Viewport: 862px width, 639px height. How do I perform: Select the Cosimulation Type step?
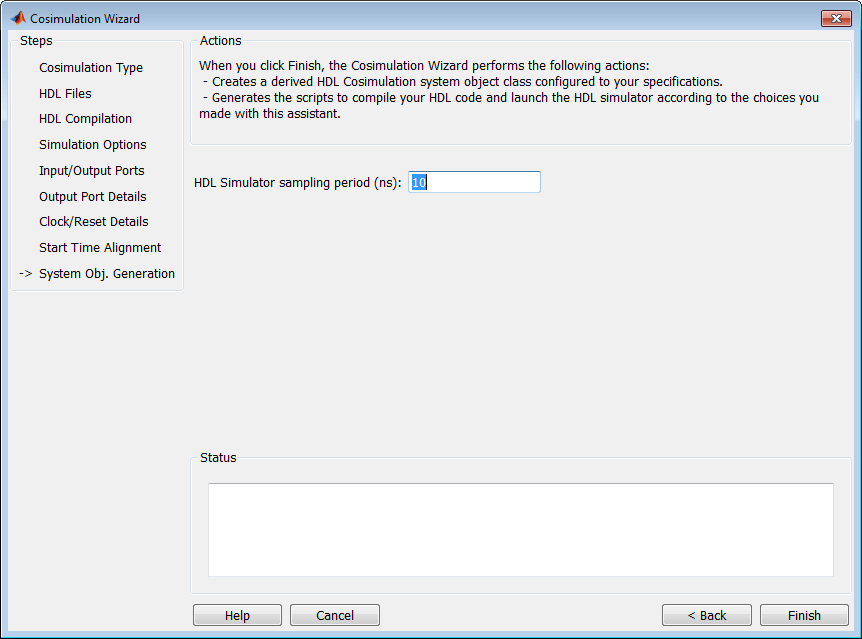(x=91, y=68)
